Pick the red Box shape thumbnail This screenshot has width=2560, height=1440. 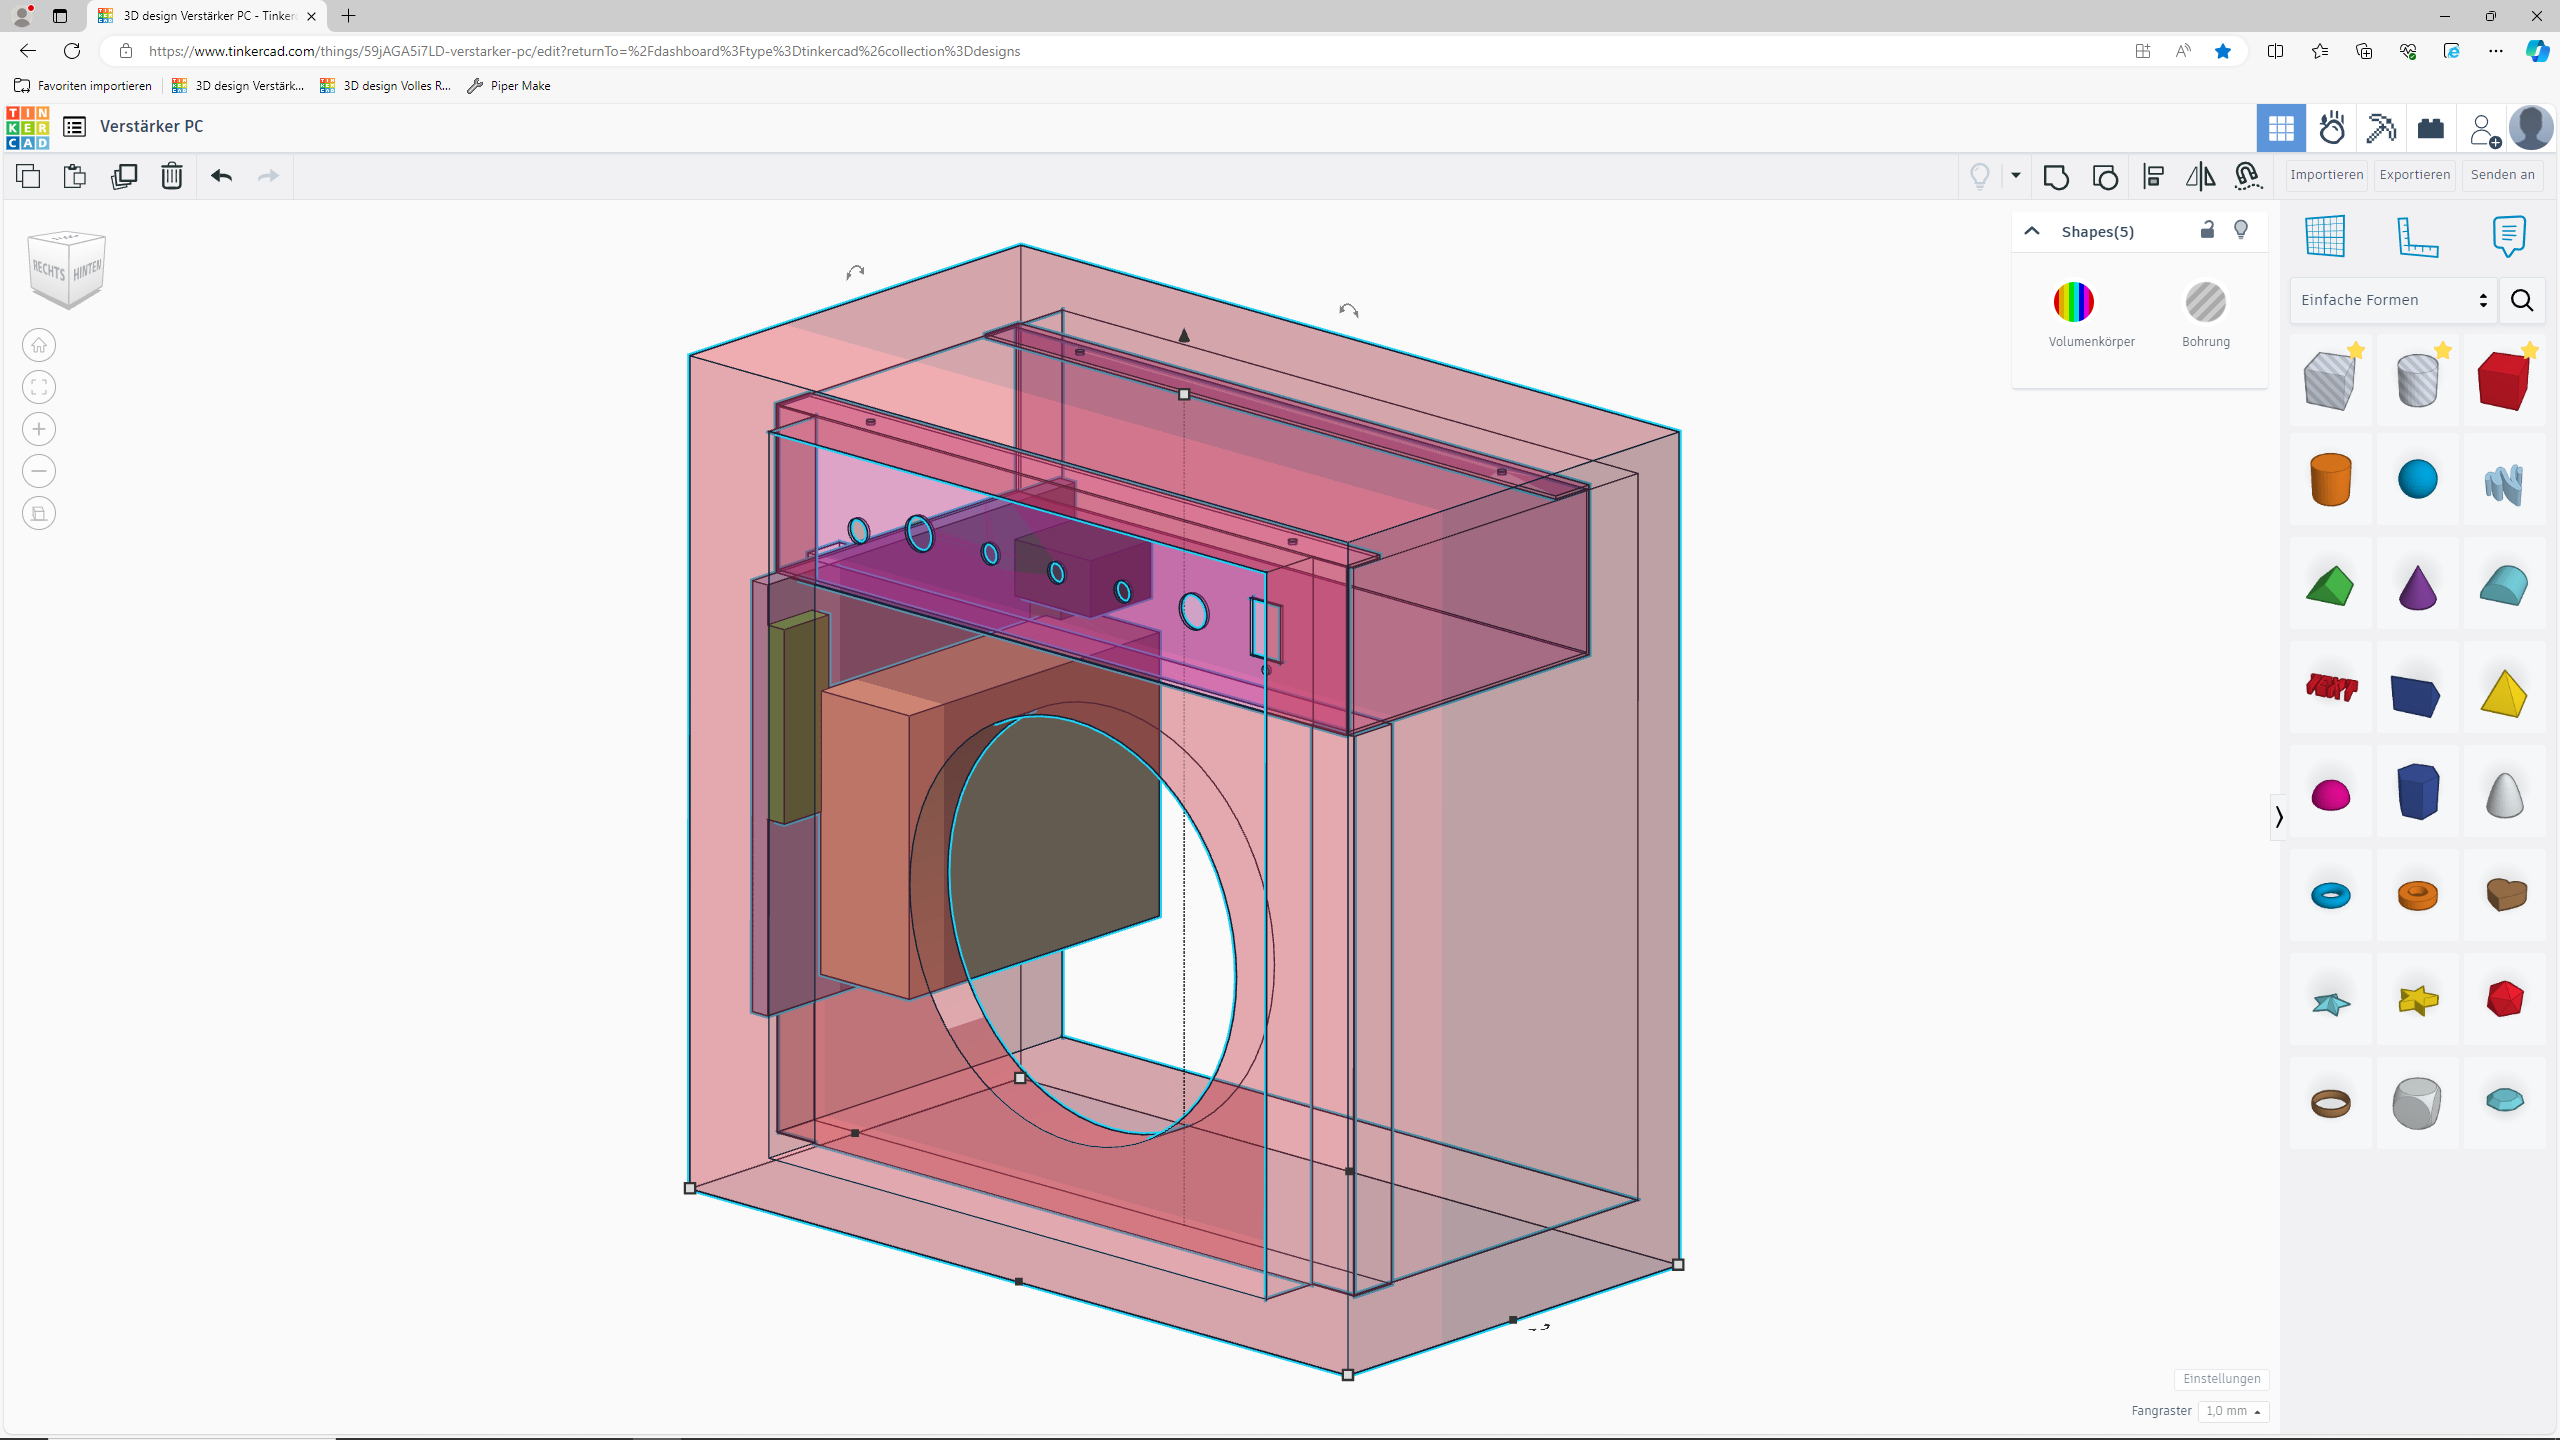[x=2503, y=380]
